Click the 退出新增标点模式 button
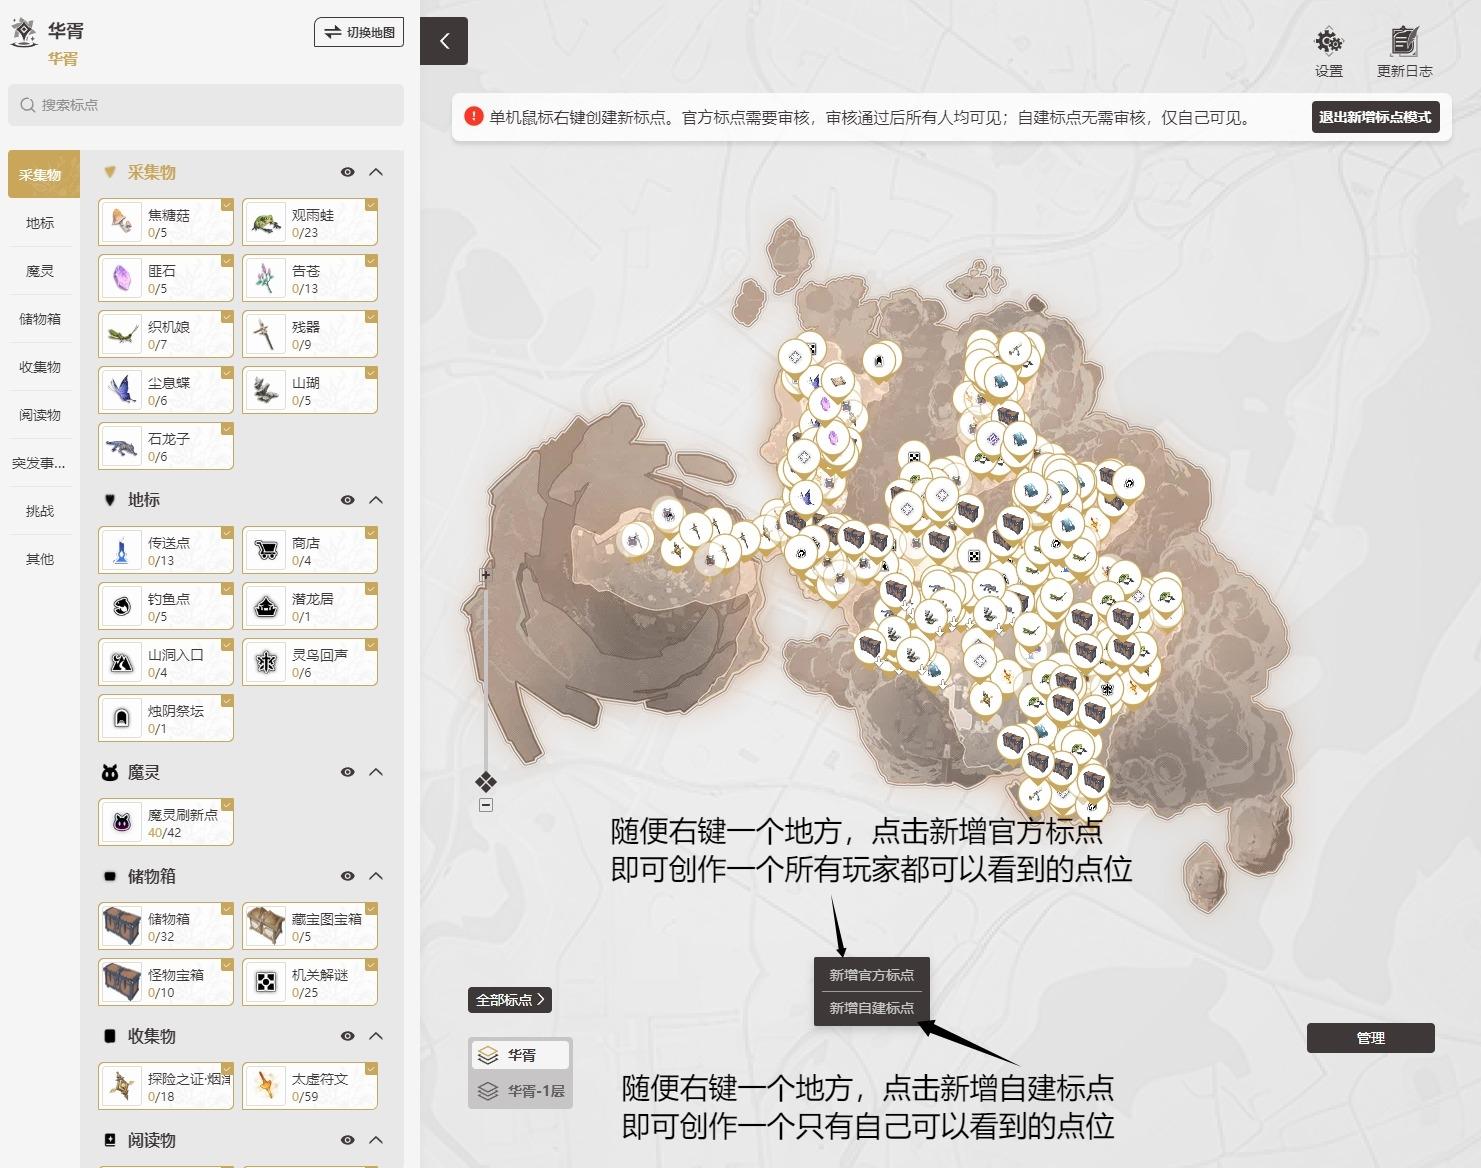The image size is (1481, 1168). tap(1374, 117)
